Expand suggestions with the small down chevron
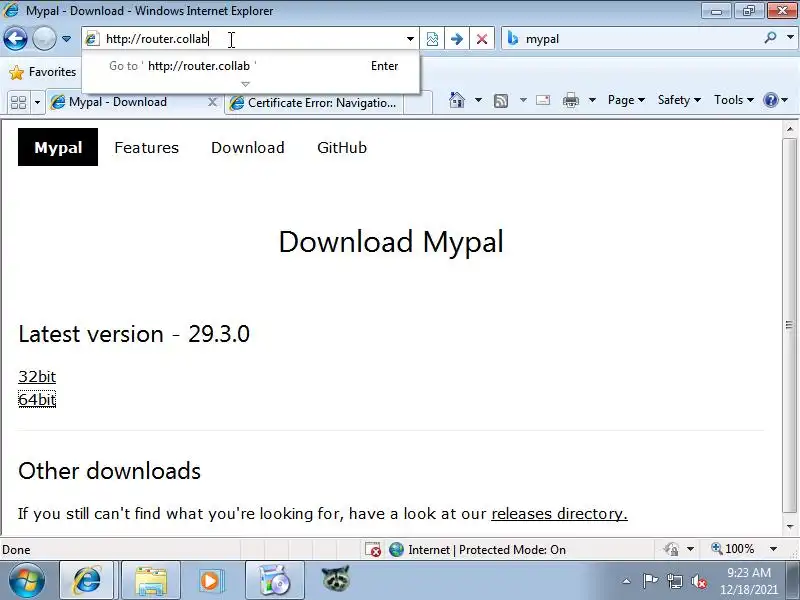800x600 pixels. click(x=245, y=84)
